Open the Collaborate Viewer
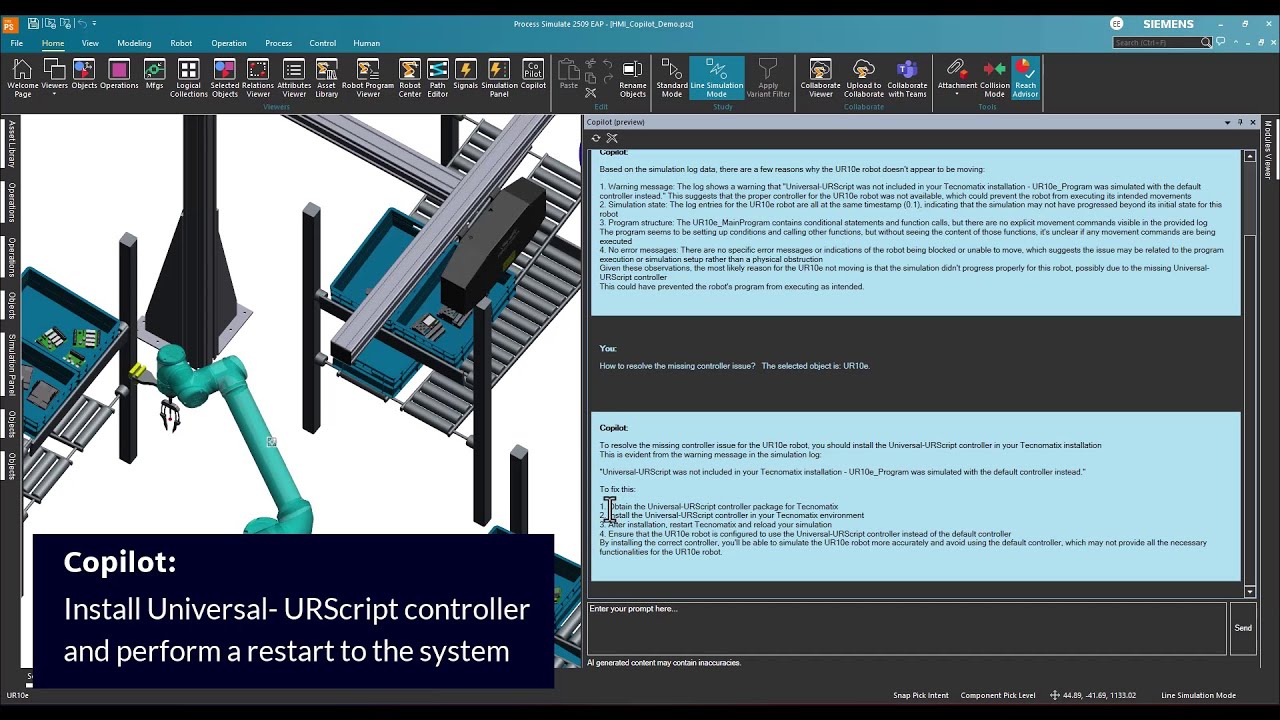Image resolution: width=1280 pixels, height=720 pixels. click(820, 78)
